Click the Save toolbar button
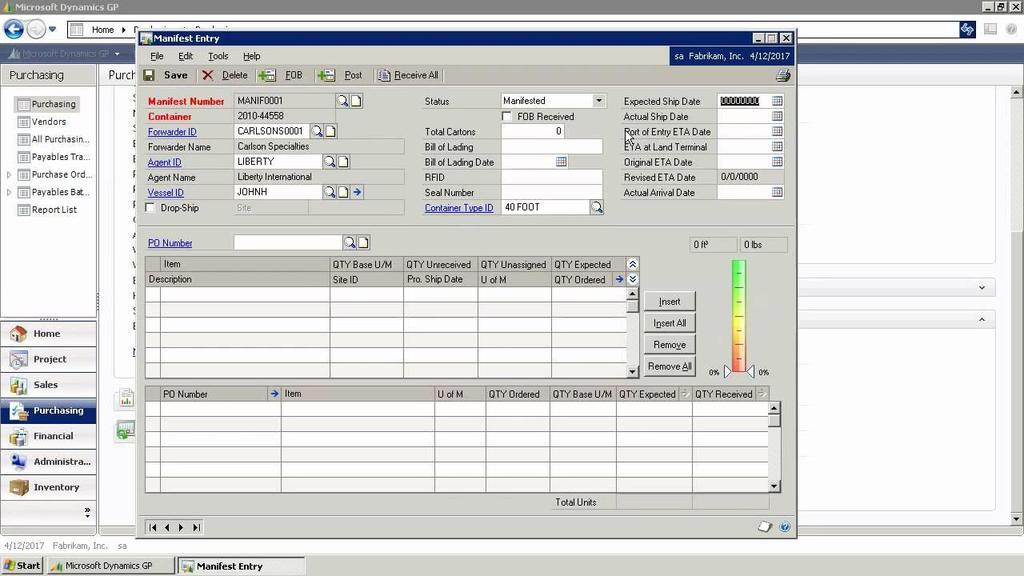Viewport: 1024px width, 576px height. click(x=166, y=75)
